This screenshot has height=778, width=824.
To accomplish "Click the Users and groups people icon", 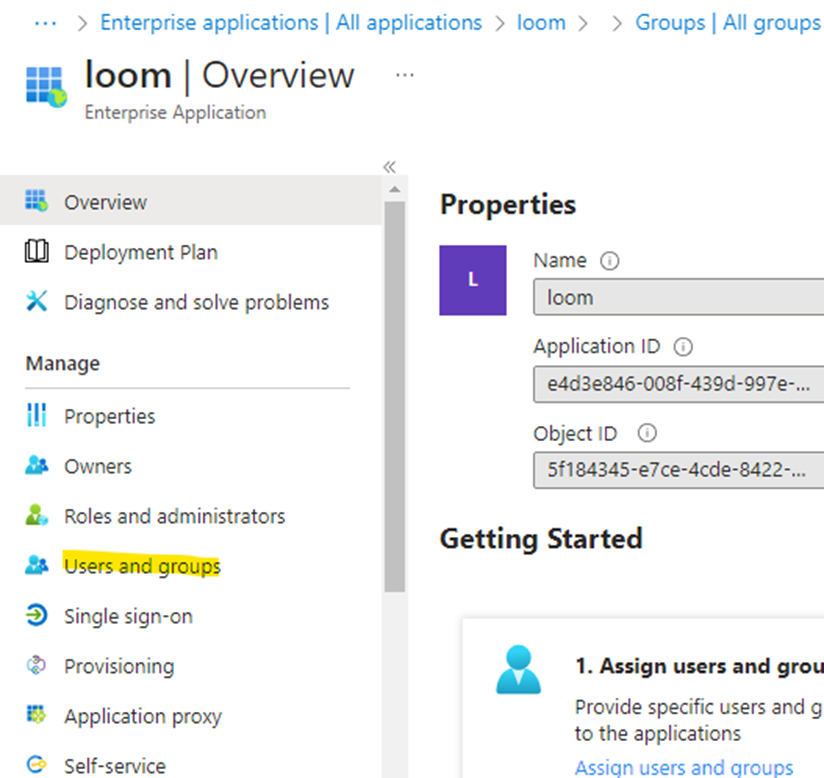I will [x=36, y=565].
